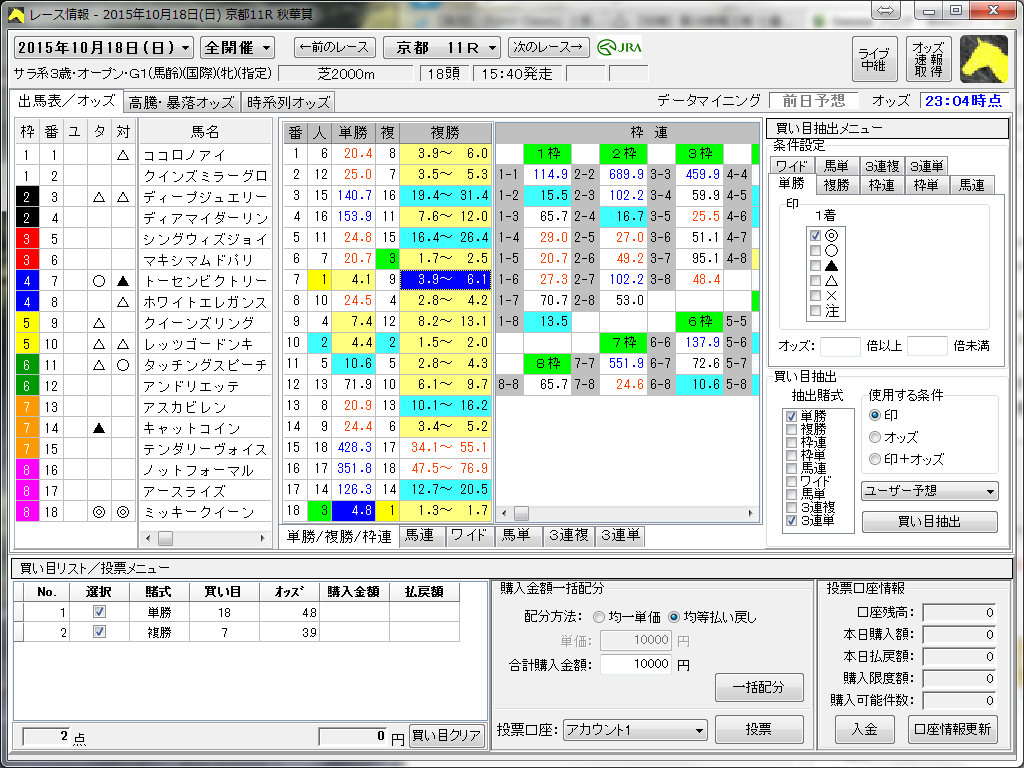Screen dimensions: 1024x768
Task: Click right scroll arrow of odds table
Action: click(752, 513)
